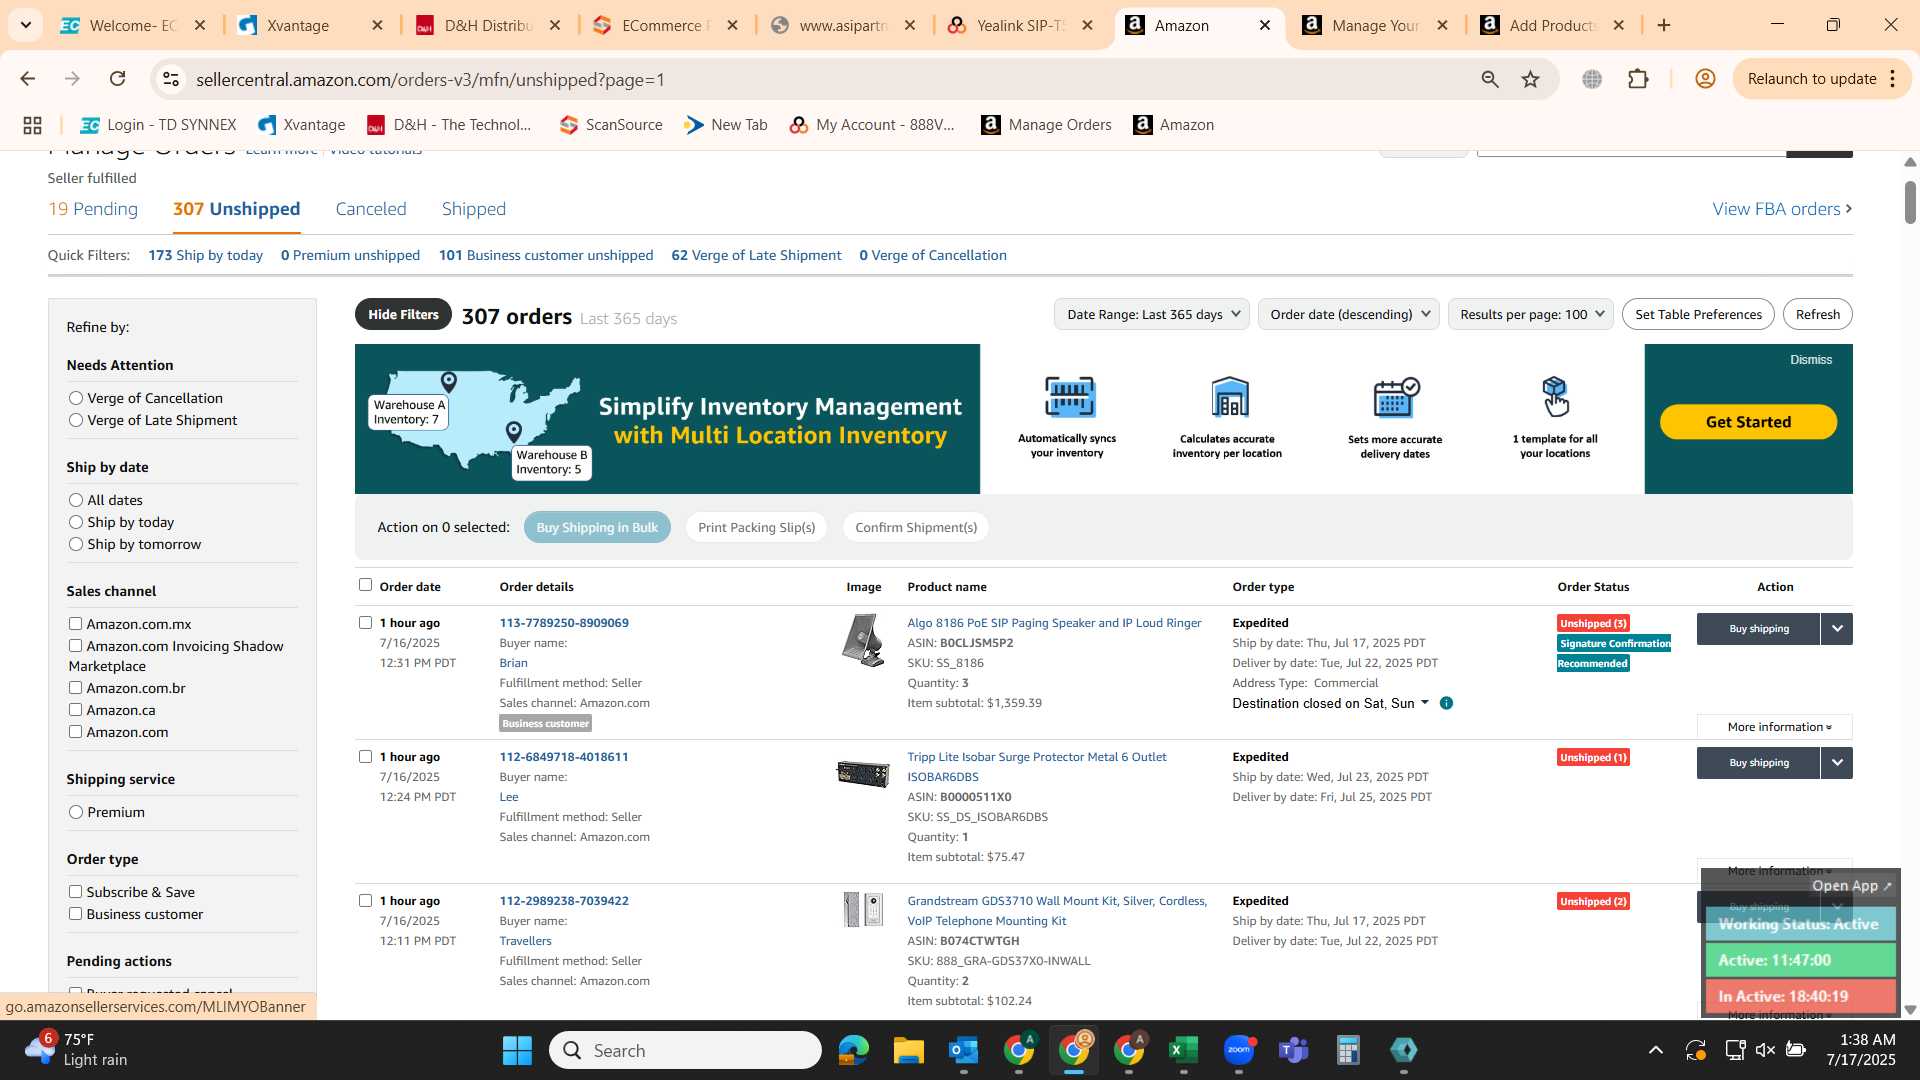Click the Get Started banner button
The width and height of the screenshot is (1920, 1080).
coord(1748,422)
